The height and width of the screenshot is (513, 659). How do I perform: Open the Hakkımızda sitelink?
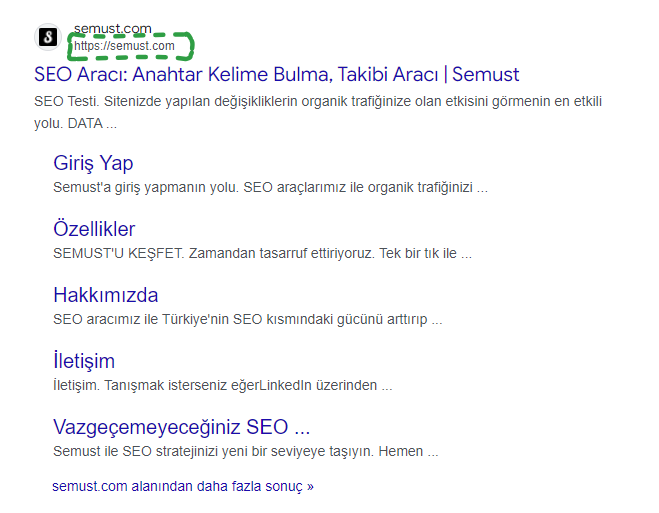105,295
